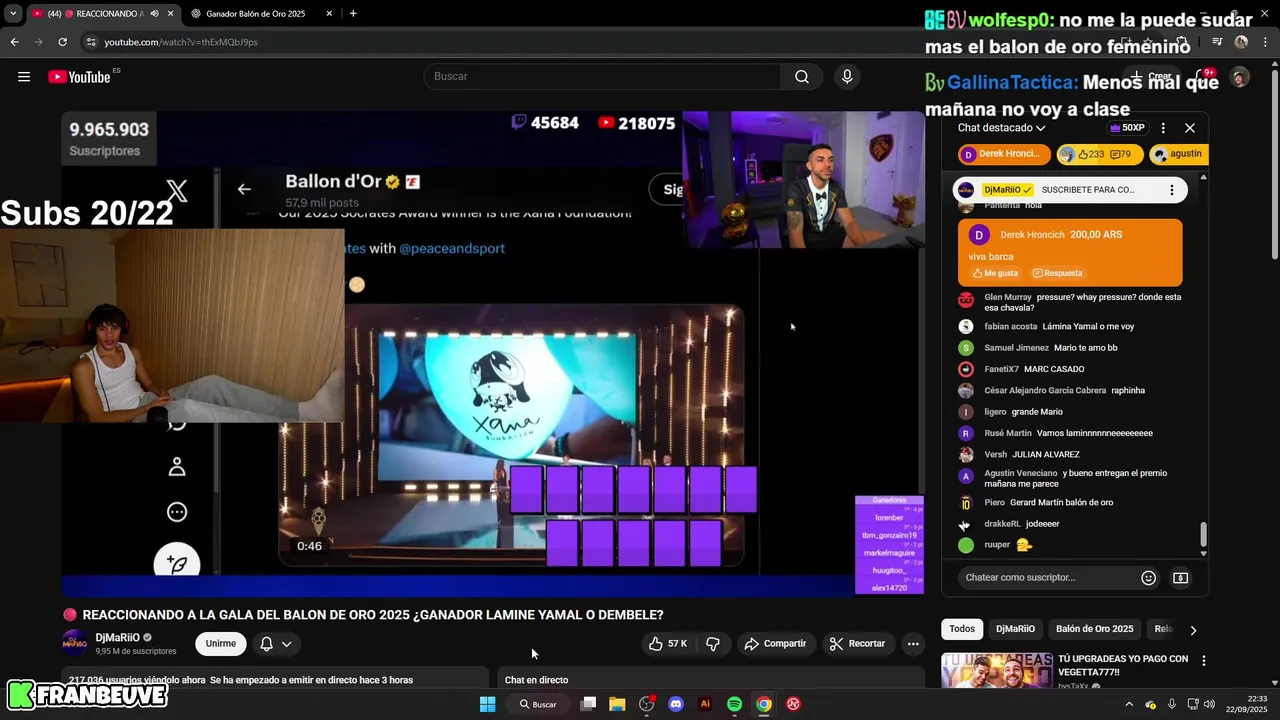1280x720 pixels.
Task: Like the video with the 57 K thumbs-up
Action: (668, 644)
